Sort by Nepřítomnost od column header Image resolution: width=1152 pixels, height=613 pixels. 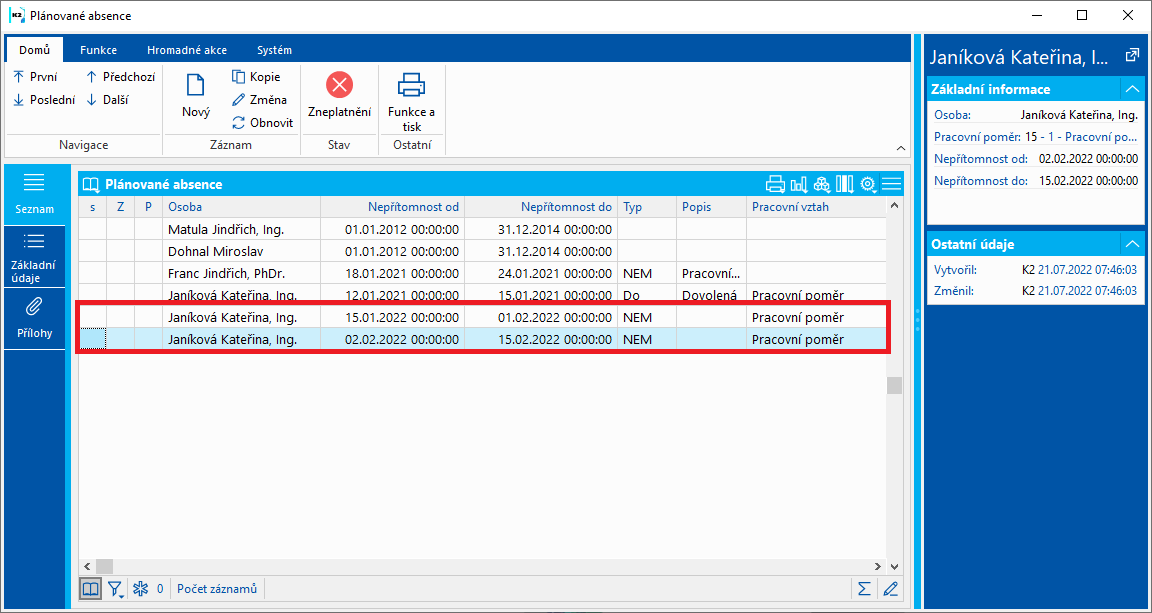[392, 207]
